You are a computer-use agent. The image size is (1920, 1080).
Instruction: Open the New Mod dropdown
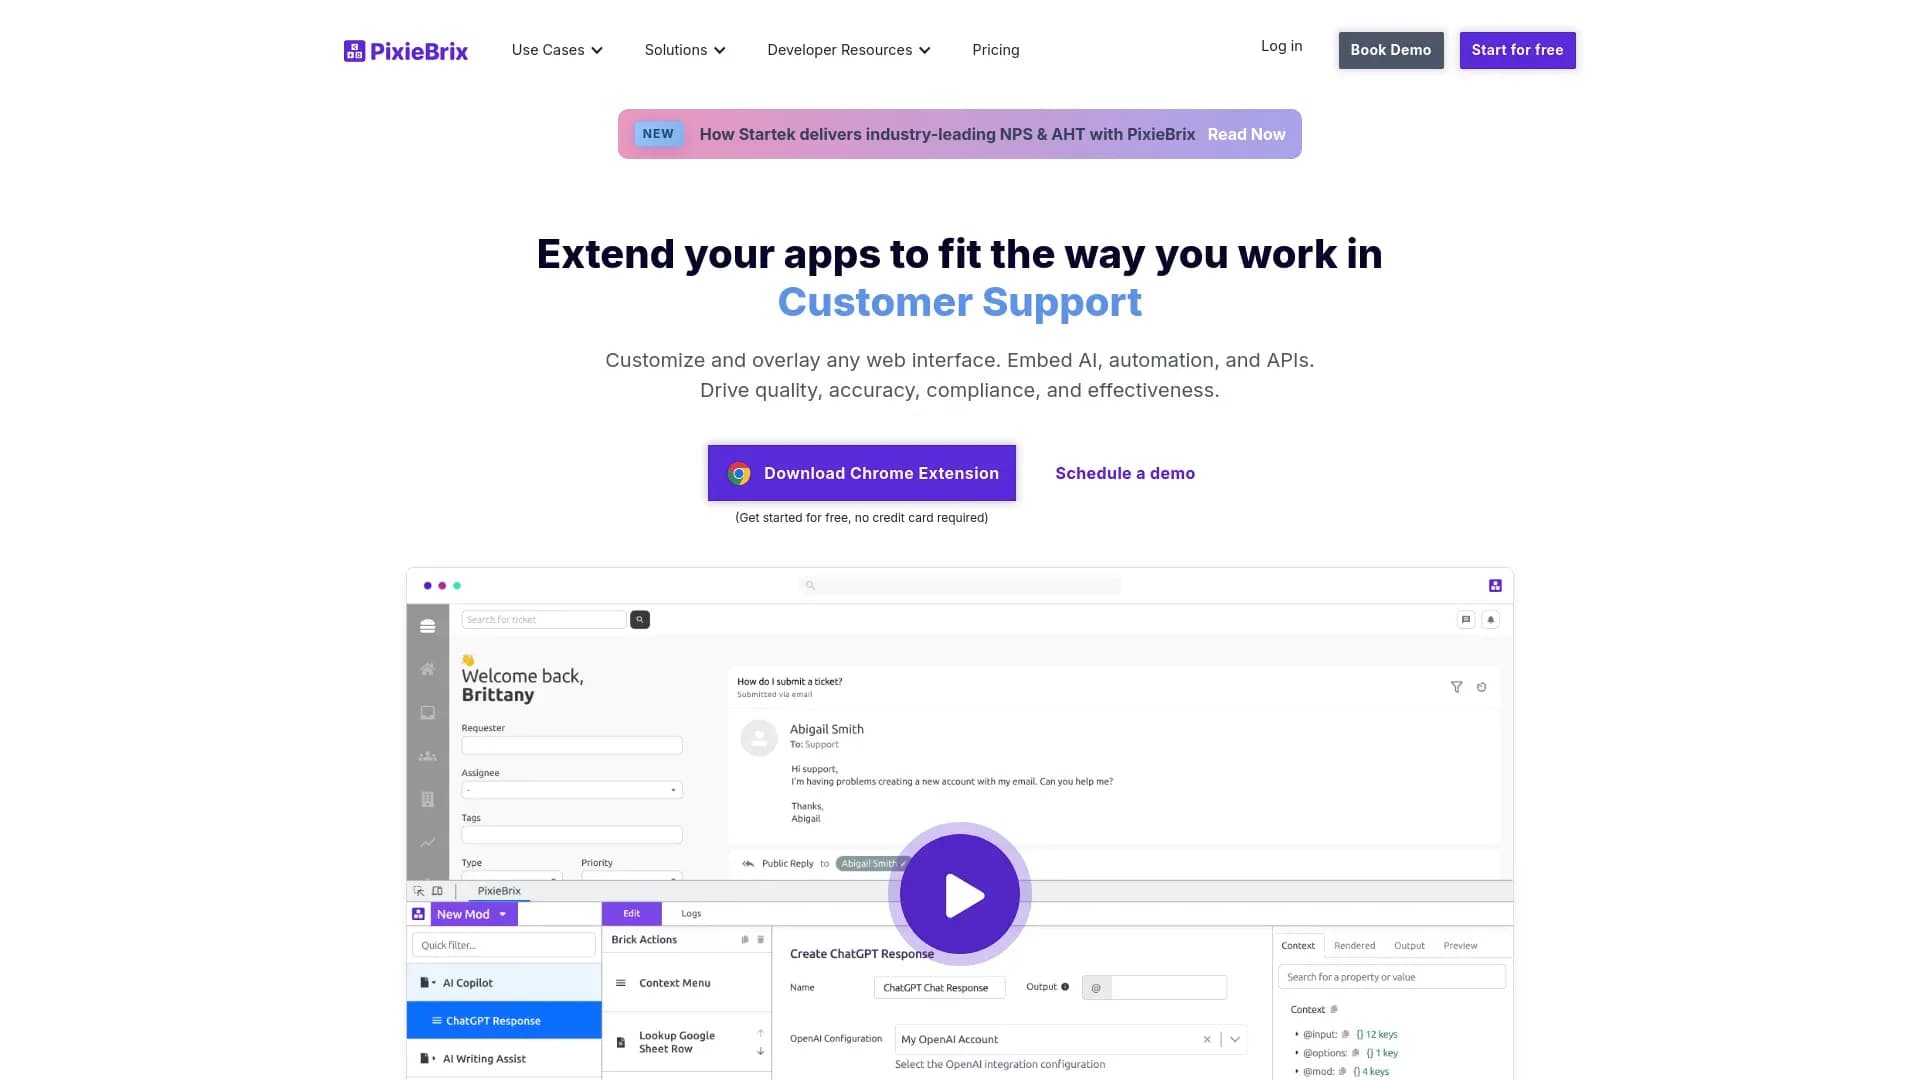[474, 914]
